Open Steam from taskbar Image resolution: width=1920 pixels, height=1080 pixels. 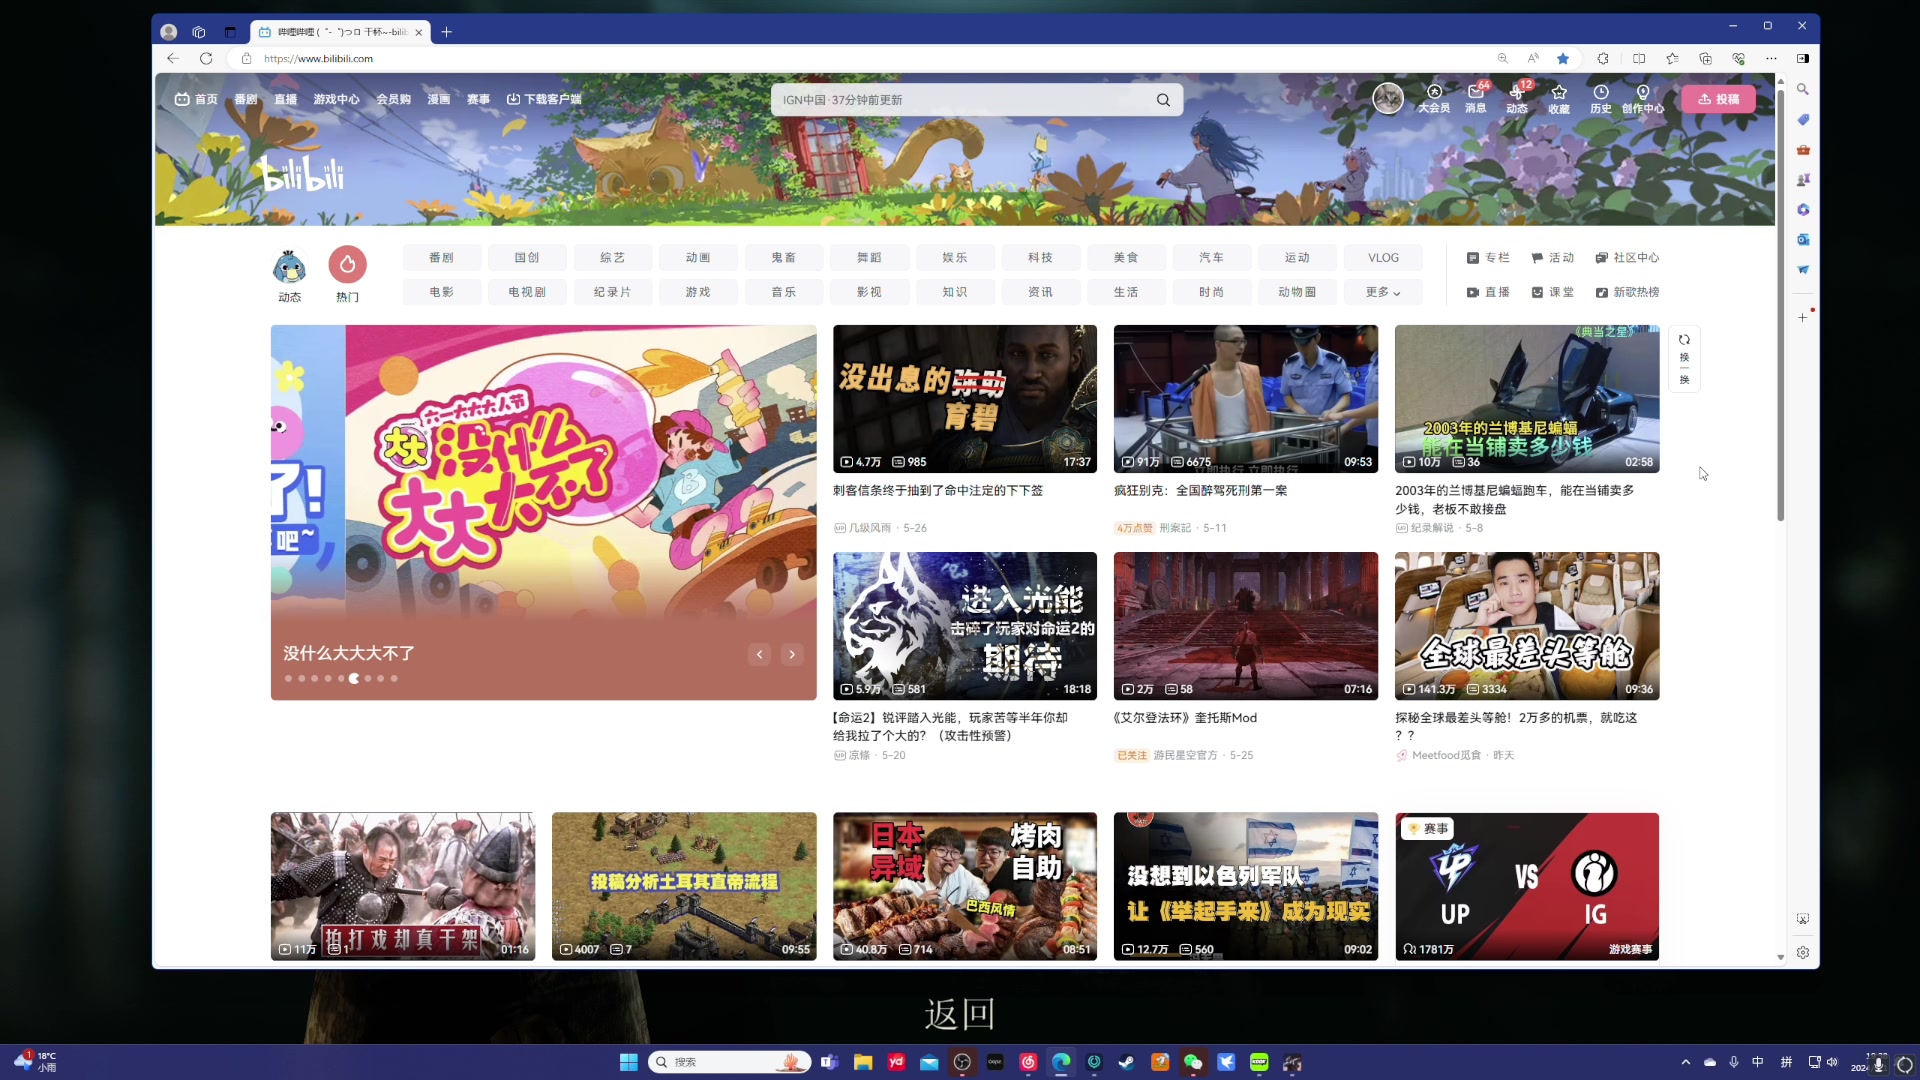tap(1127, 1062)
